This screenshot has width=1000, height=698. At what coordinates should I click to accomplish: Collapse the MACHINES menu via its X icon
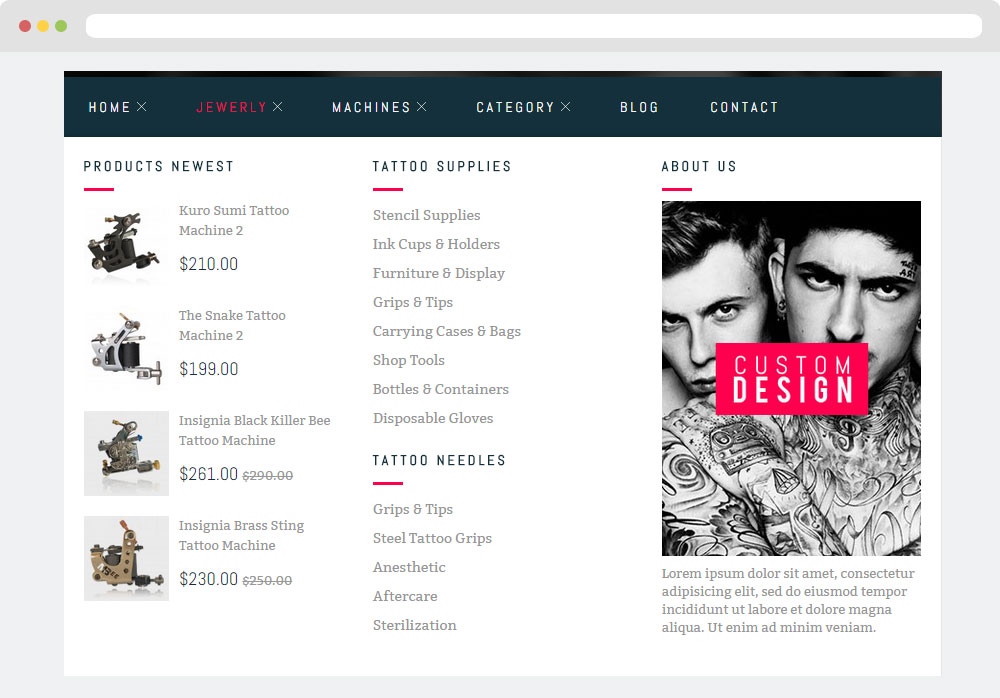(x=422, y=107)
